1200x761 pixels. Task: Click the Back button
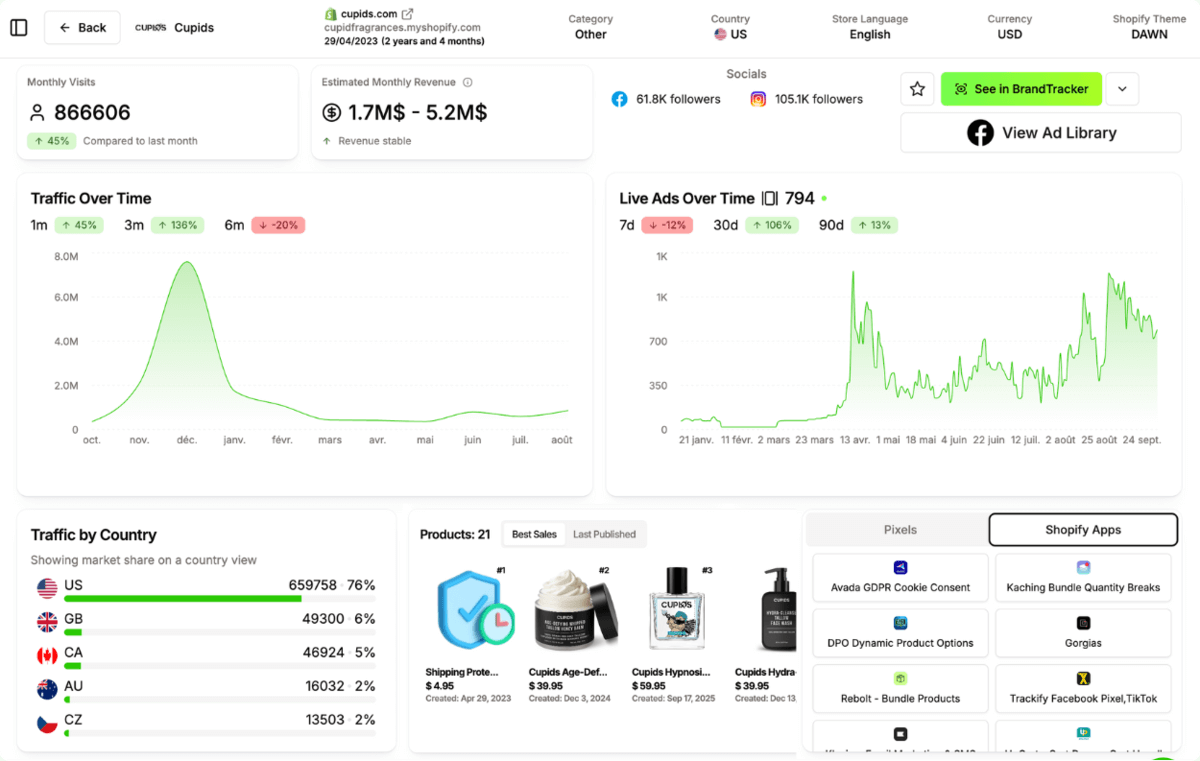coord(82,27)
